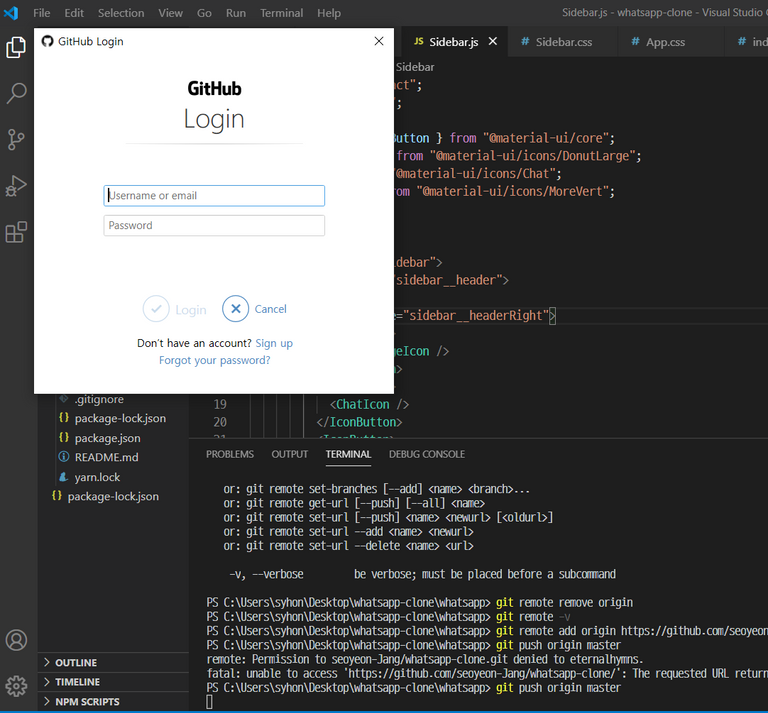Follow the Forgot your password link

[x=215, y=360]
